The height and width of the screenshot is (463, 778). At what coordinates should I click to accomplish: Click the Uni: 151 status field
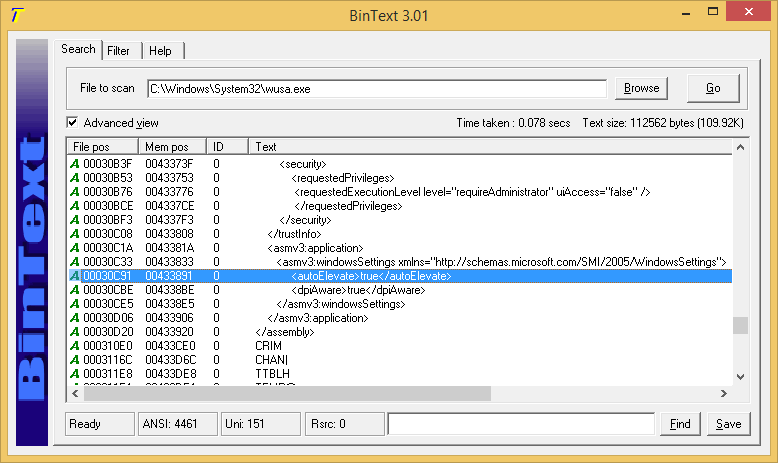(260, 424)
